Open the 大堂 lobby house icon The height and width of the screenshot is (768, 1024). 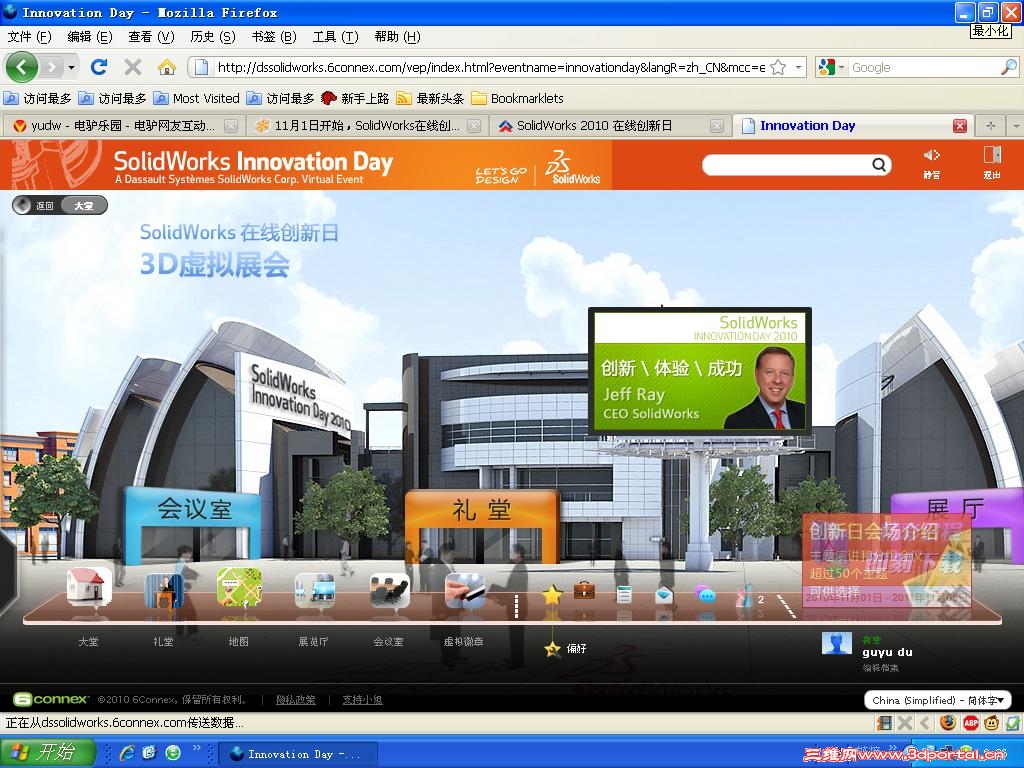[89, 587]
